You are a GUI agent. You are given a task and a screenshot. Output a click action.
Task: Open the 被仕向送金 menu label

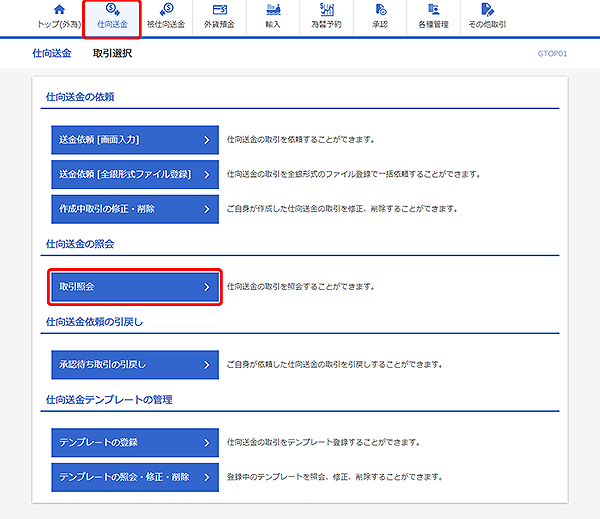pyautogui.click(x=166, y=24)
